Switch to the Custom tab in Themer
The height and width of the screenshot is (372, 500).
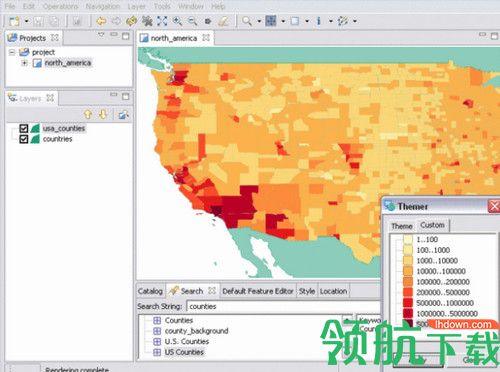point(432,225)
